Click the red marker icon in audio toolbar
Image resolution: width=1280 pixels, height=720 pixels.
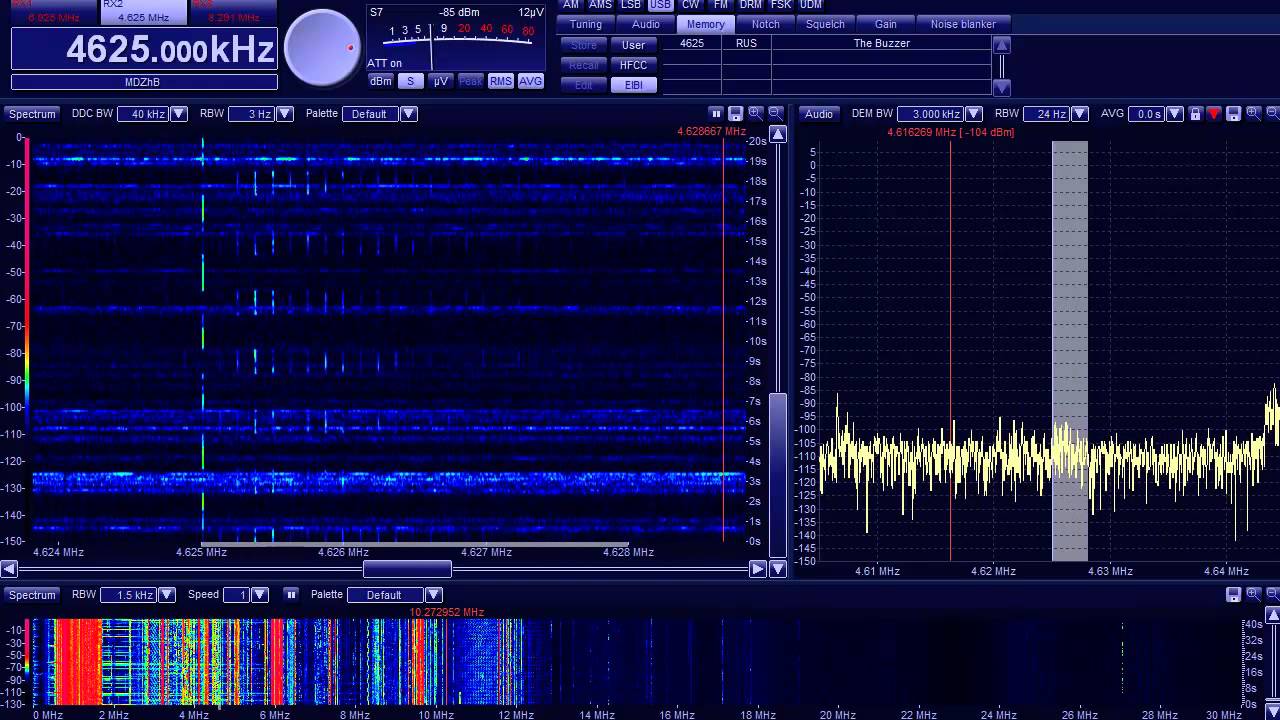pyautogui.click(x=1214, y=114)
